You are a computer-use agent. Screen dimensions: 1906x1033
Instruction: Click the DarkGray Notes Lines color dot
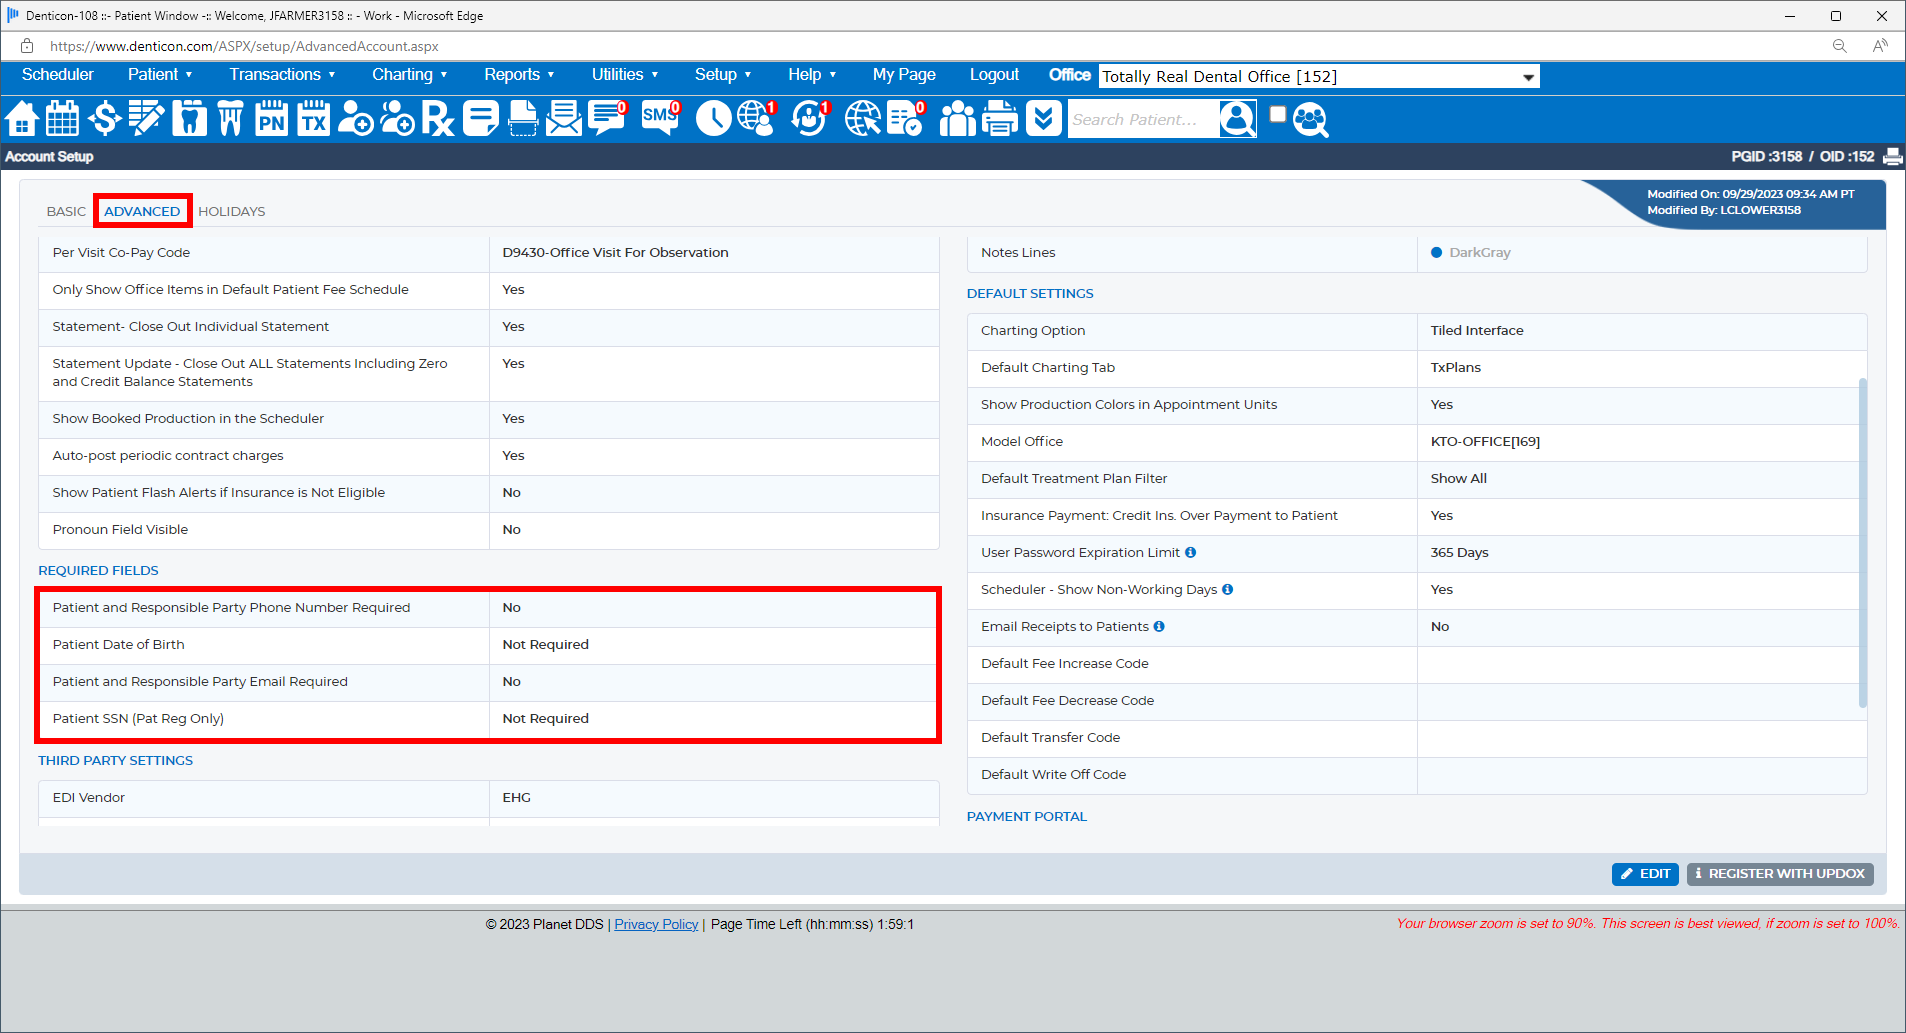click(1436, 252)
